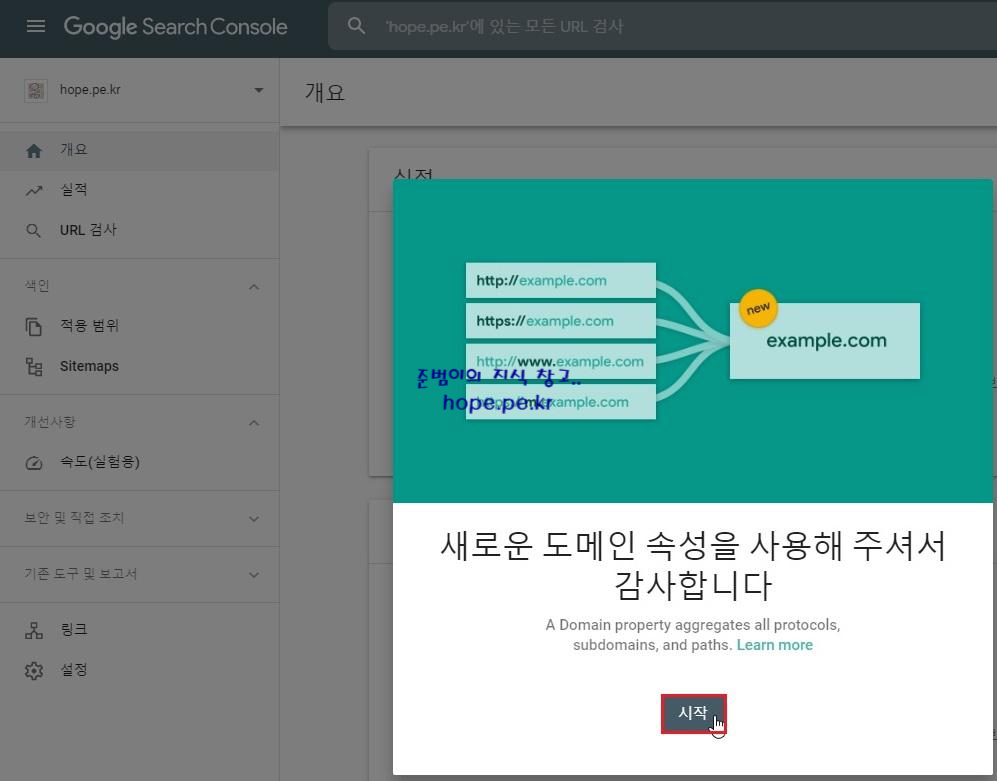Image resolution: width=997 pixels, height=781 pixels.
Task: Click the 시작 button in the dialog
Action: tap(693, 714)
